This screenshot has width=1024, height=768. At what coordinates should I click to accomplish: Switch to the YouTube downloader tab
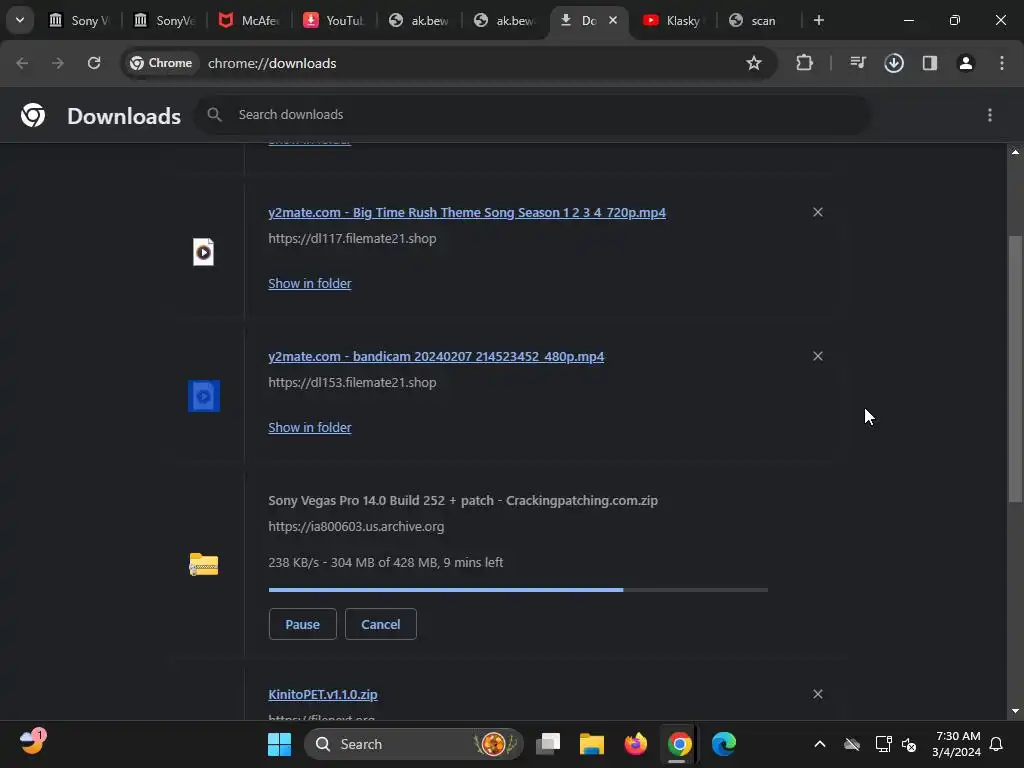(x=334, y=20)
